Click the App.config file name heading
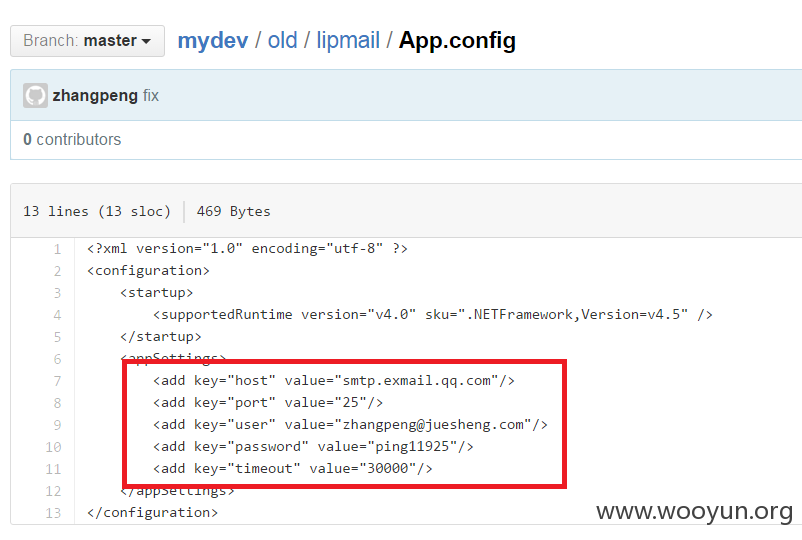 pyautogui.click(x=457, y=40)
